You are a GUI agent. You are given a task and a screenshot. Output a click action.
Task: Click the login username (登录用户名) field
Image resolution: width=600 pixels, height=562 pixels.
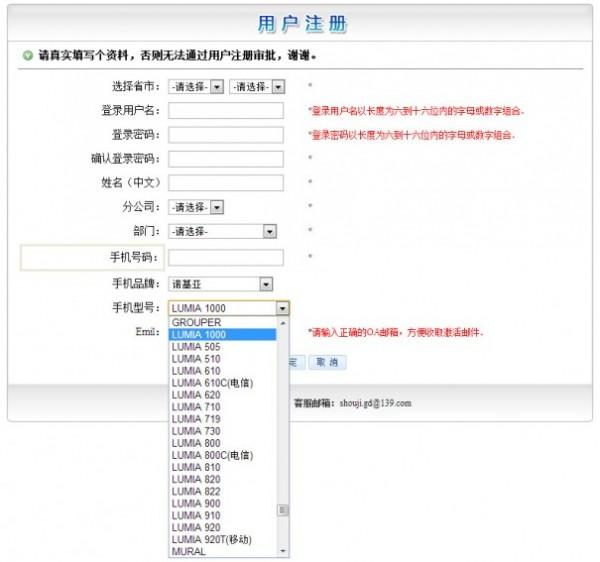226,111
